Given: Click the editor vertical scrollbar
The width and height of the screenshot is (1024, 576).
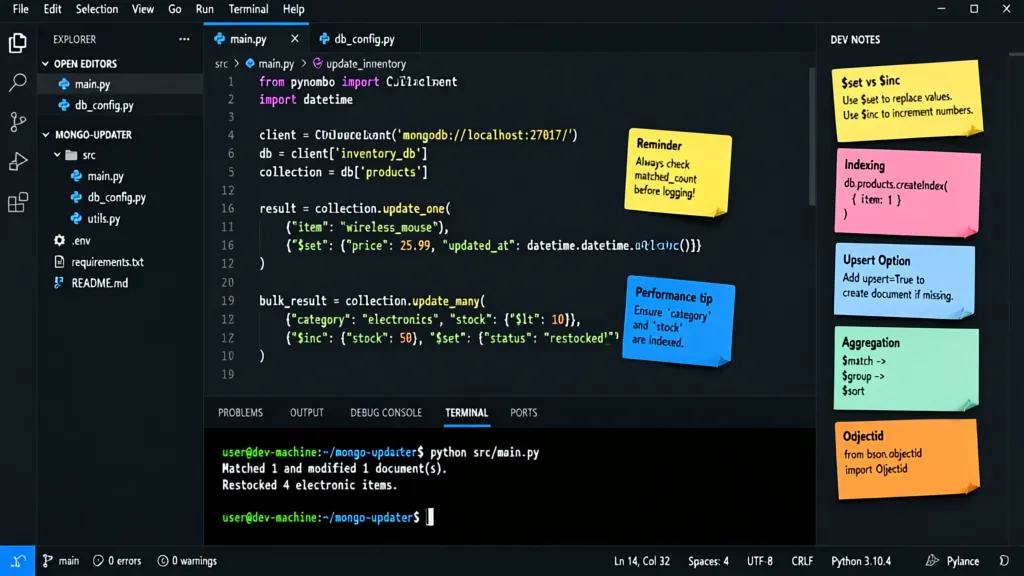Looking at the screenshot, I should 812,136.
